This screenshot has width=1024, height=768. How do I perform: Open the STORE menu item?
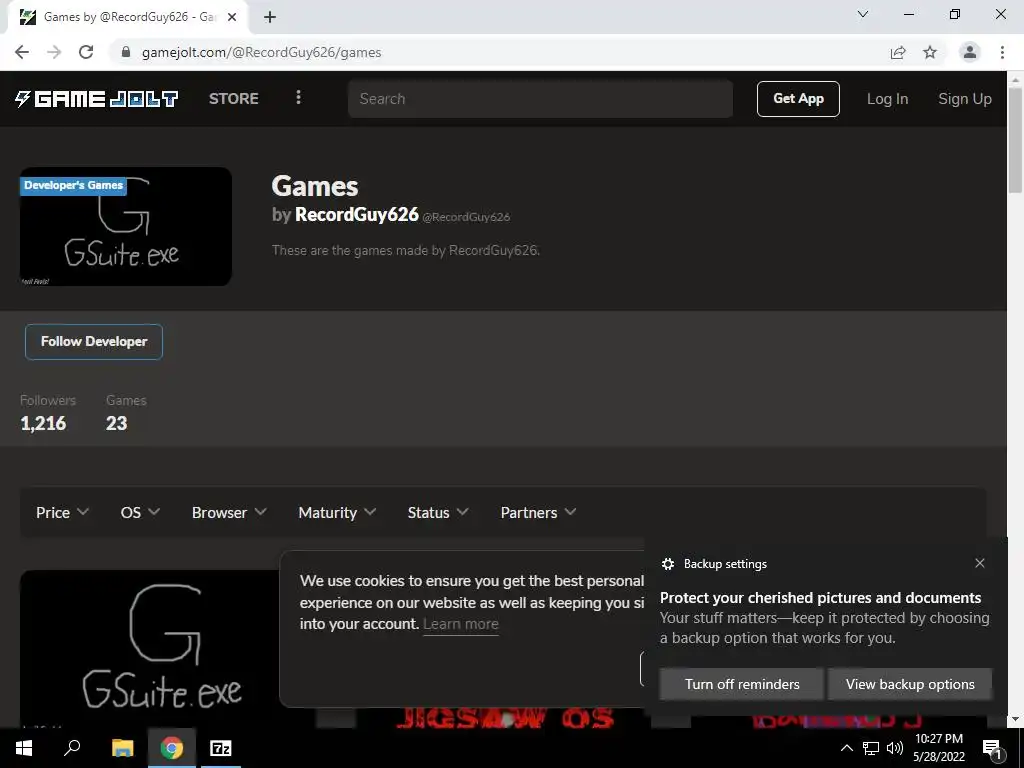(234, 99)
